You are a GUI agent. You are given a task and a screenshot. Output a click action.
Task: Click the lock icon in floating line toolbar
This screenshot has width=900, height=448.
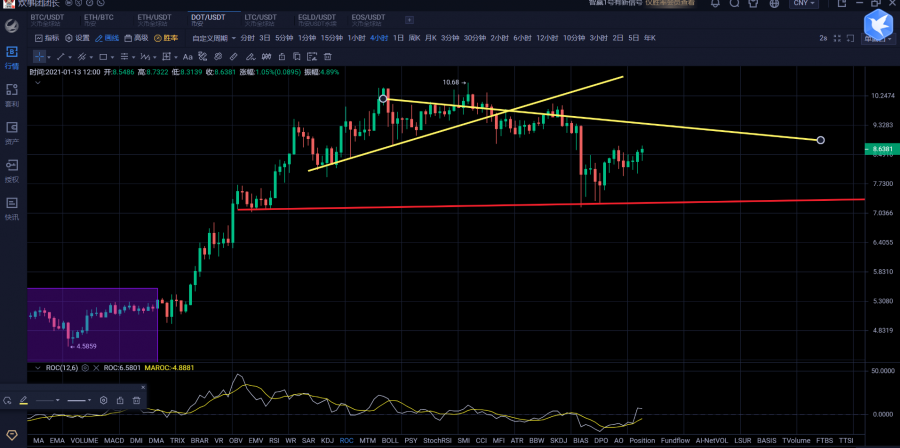pos(120,400)
